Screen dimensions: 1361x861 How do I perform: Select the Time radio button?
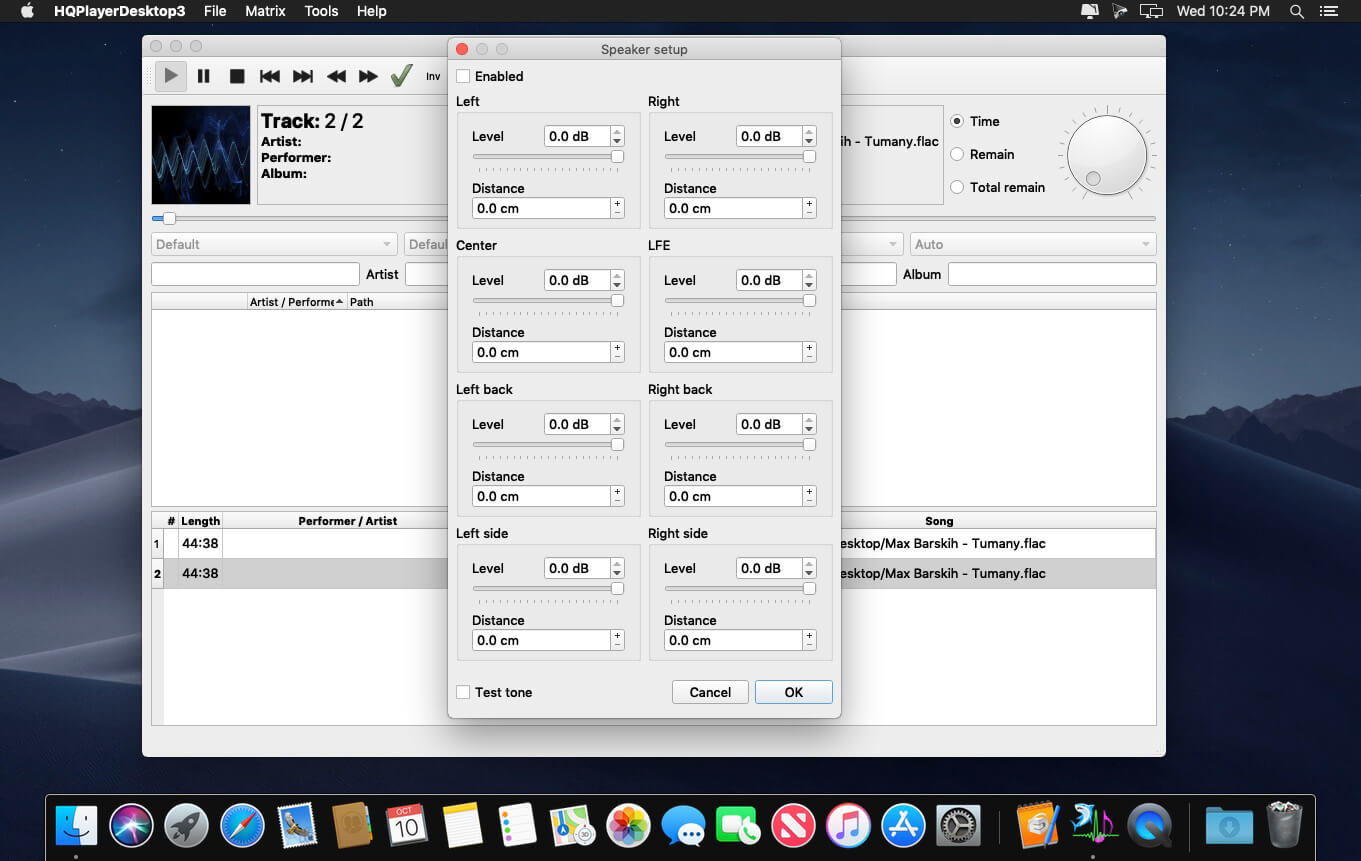coord(957,121)
